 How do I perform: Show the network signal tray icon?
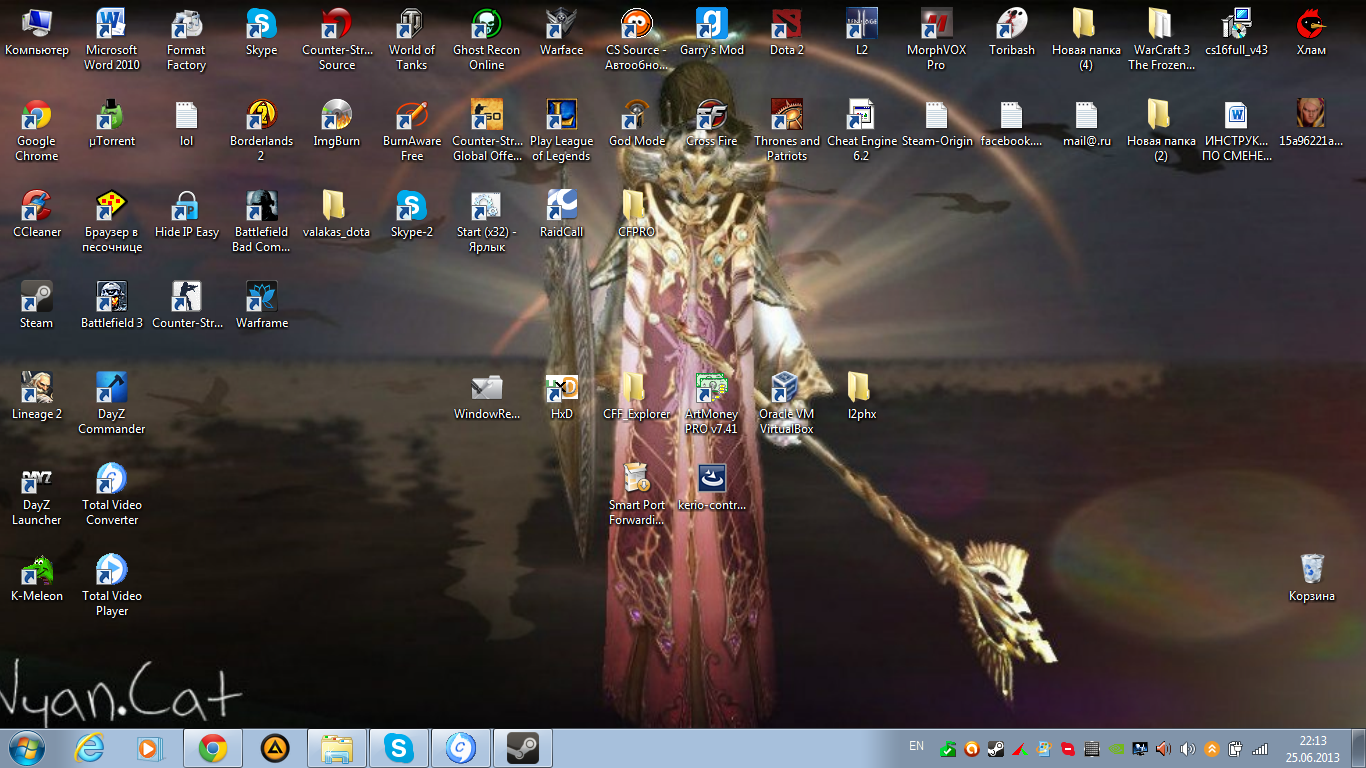coord(1260,748)
